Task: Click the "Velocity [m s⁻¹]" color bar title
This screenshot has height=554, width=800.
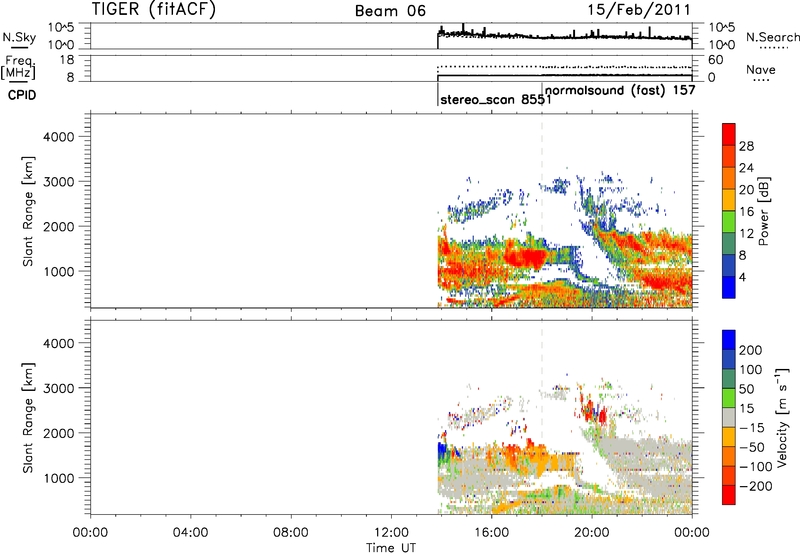Action: pos(782,417)
